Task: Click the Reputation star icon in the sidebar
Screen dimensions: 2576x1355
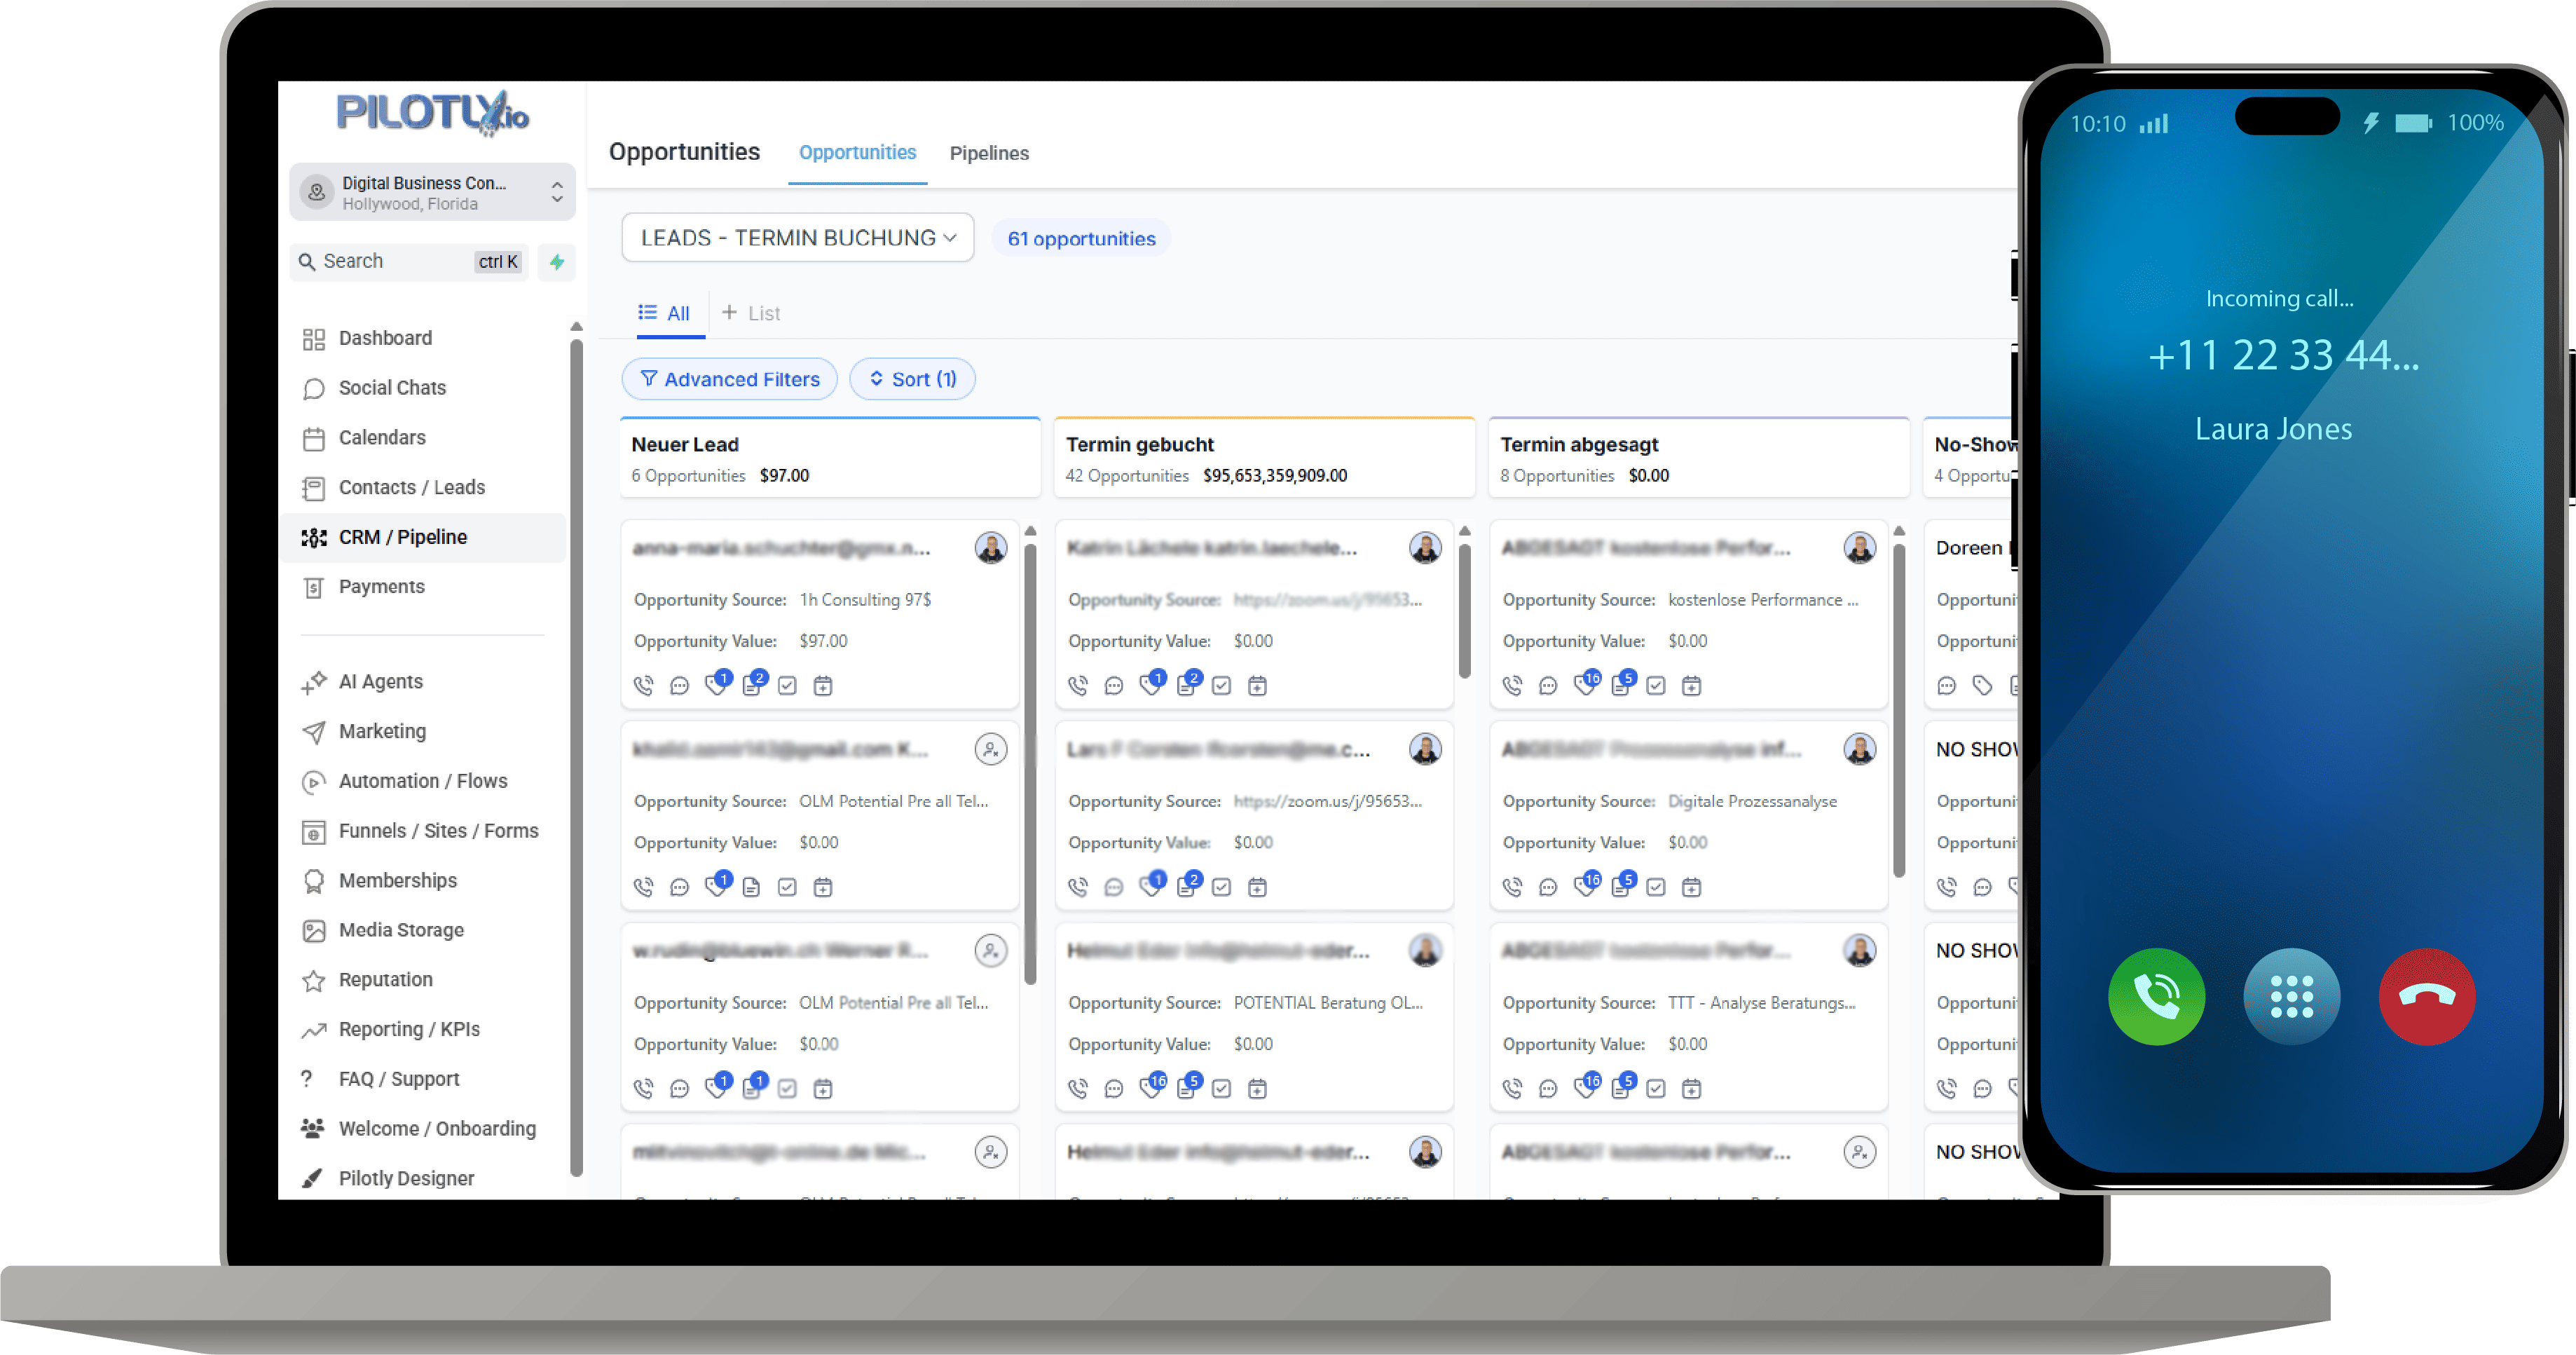Action: click(x=313, y=980)
